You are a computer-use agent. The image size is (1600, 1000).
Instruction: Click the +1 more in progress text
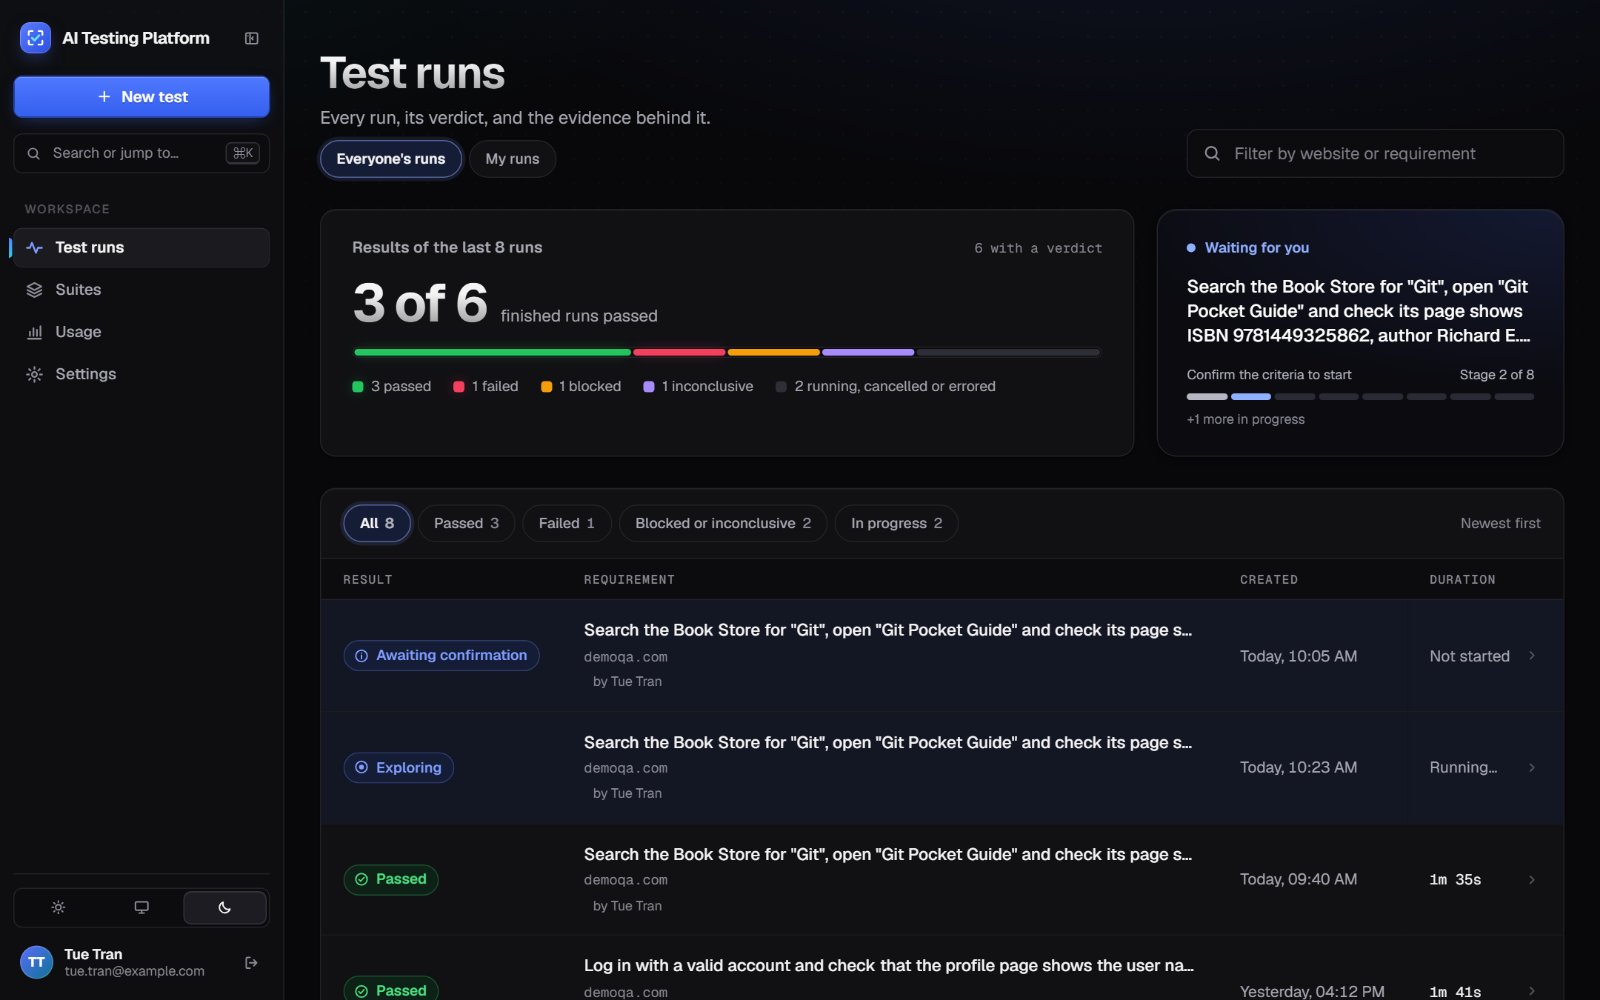pos(1245,420)
